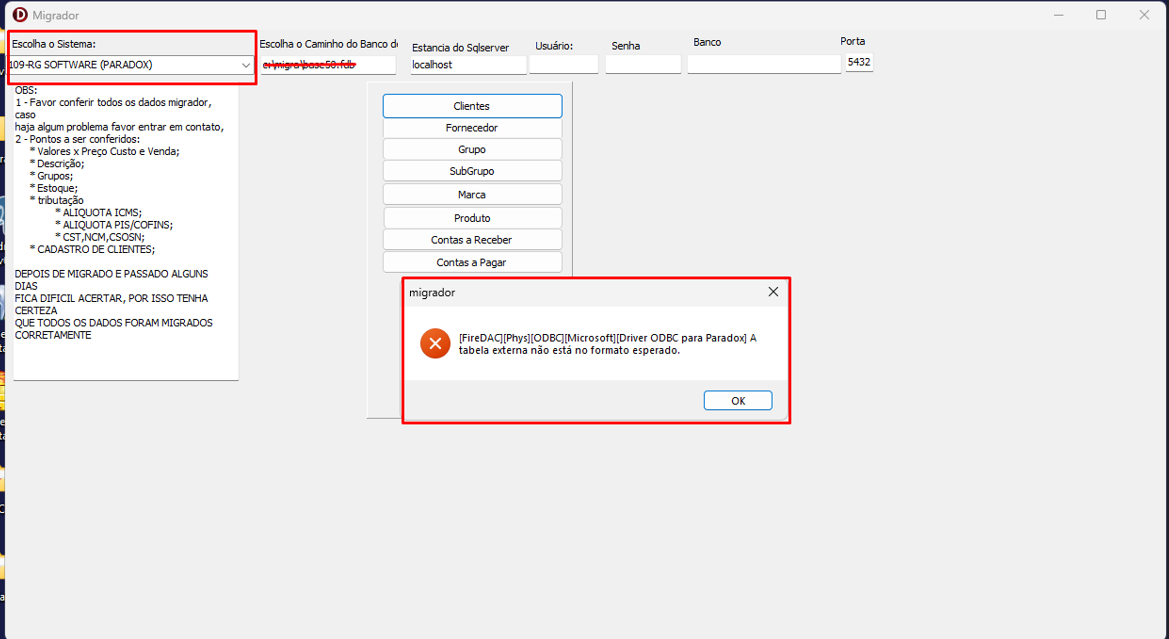Click the Contas a Pagar button

click(472, 262)
